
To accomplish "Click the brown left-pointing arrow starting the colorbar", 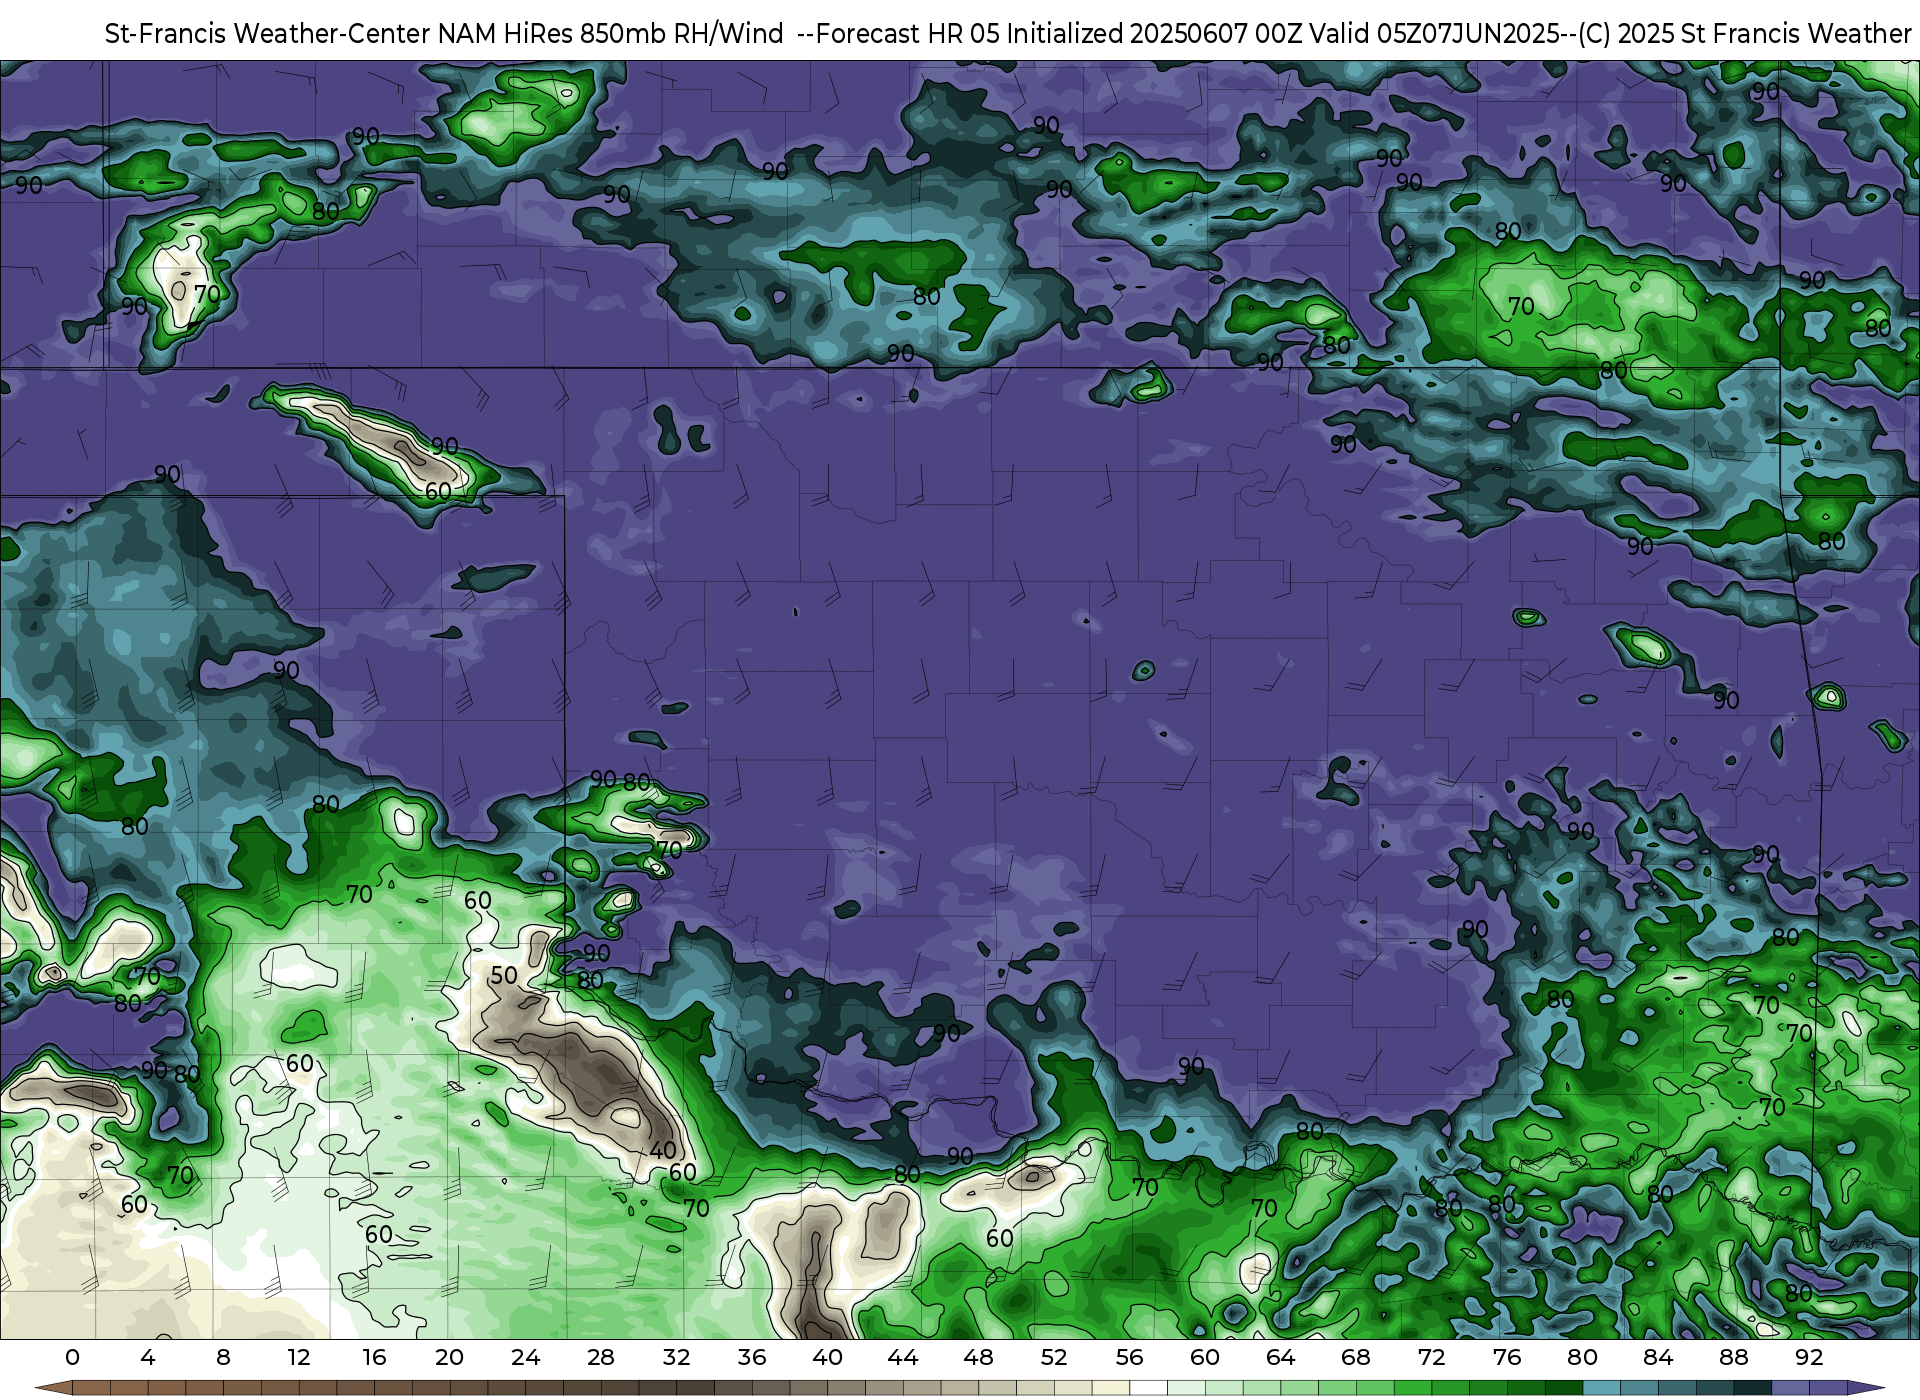I will click(53, 1388).
